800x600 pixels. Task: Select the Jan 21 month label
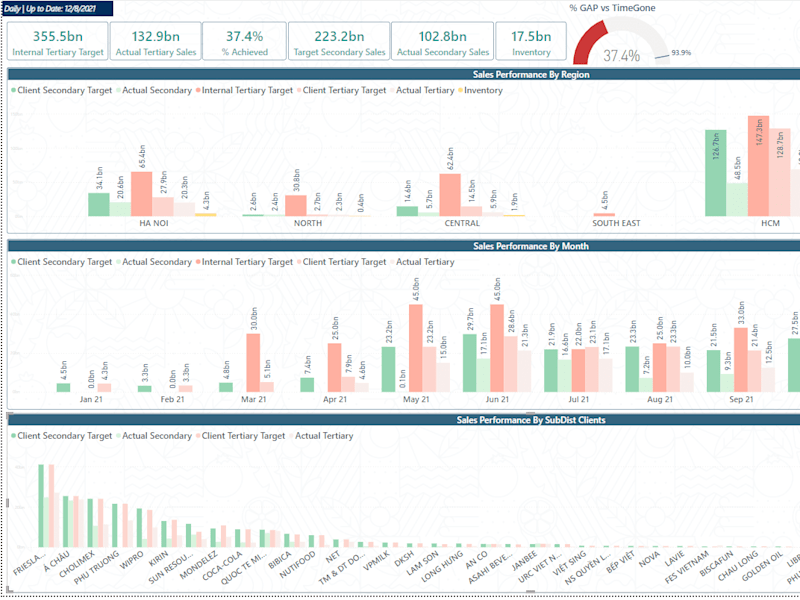click(91, 399)
